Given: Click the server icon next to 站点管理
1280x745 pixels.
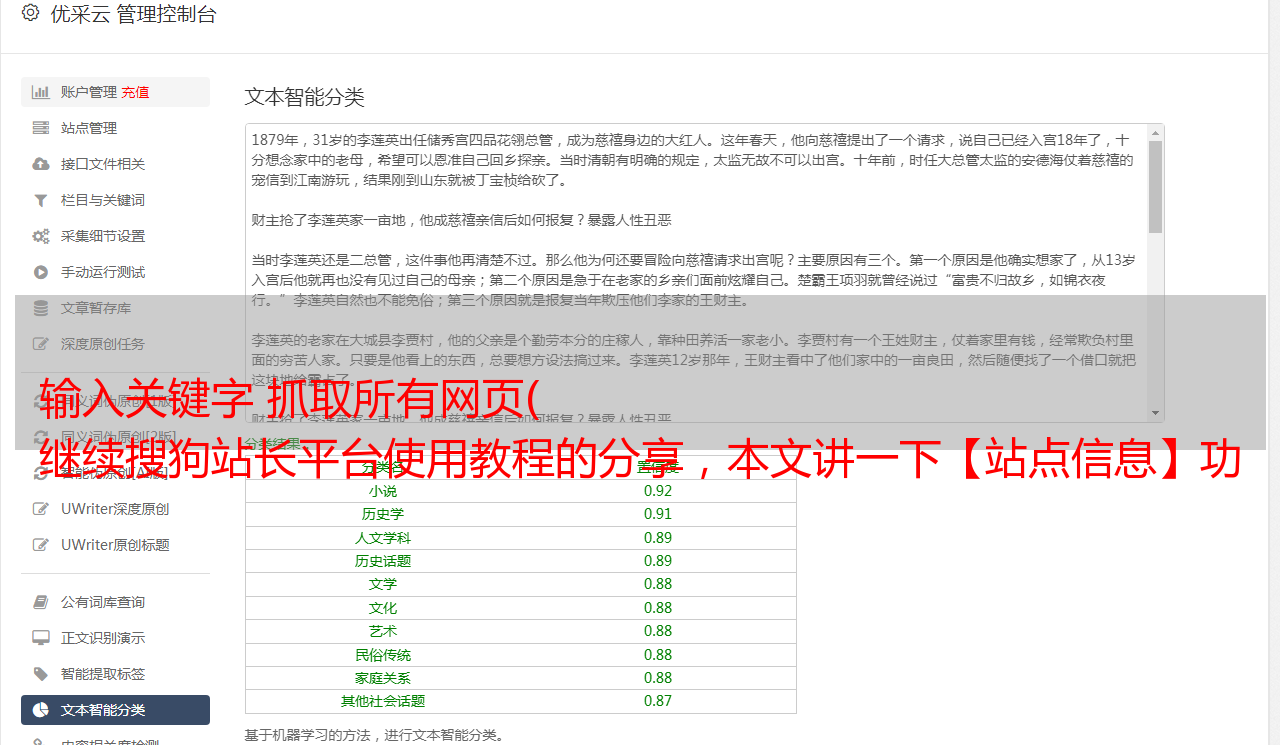Looking at the screenshot, I should [x=41, y=128].
